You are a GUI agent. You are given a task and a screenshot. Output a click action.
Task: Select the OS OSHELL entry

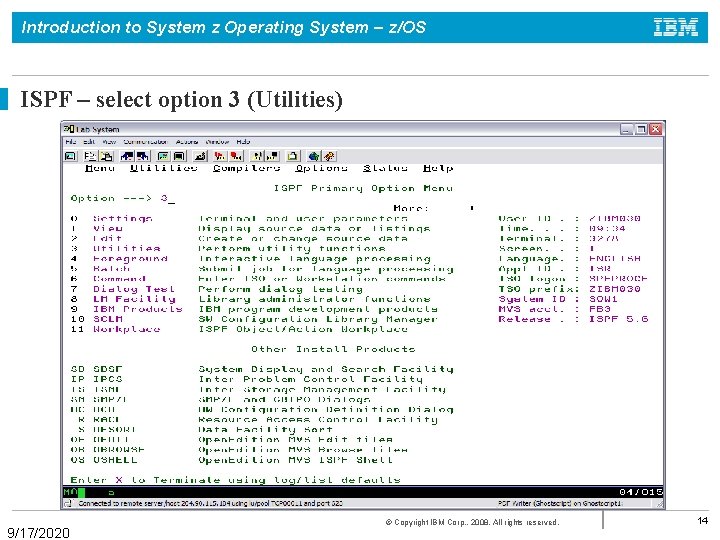[104, 461]
